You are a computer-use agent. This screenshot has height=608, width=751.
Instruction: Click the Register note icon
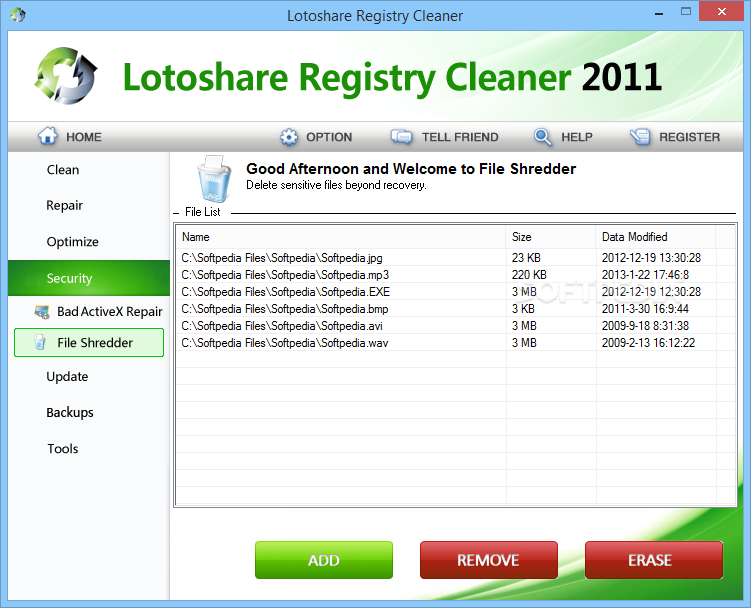640,137
